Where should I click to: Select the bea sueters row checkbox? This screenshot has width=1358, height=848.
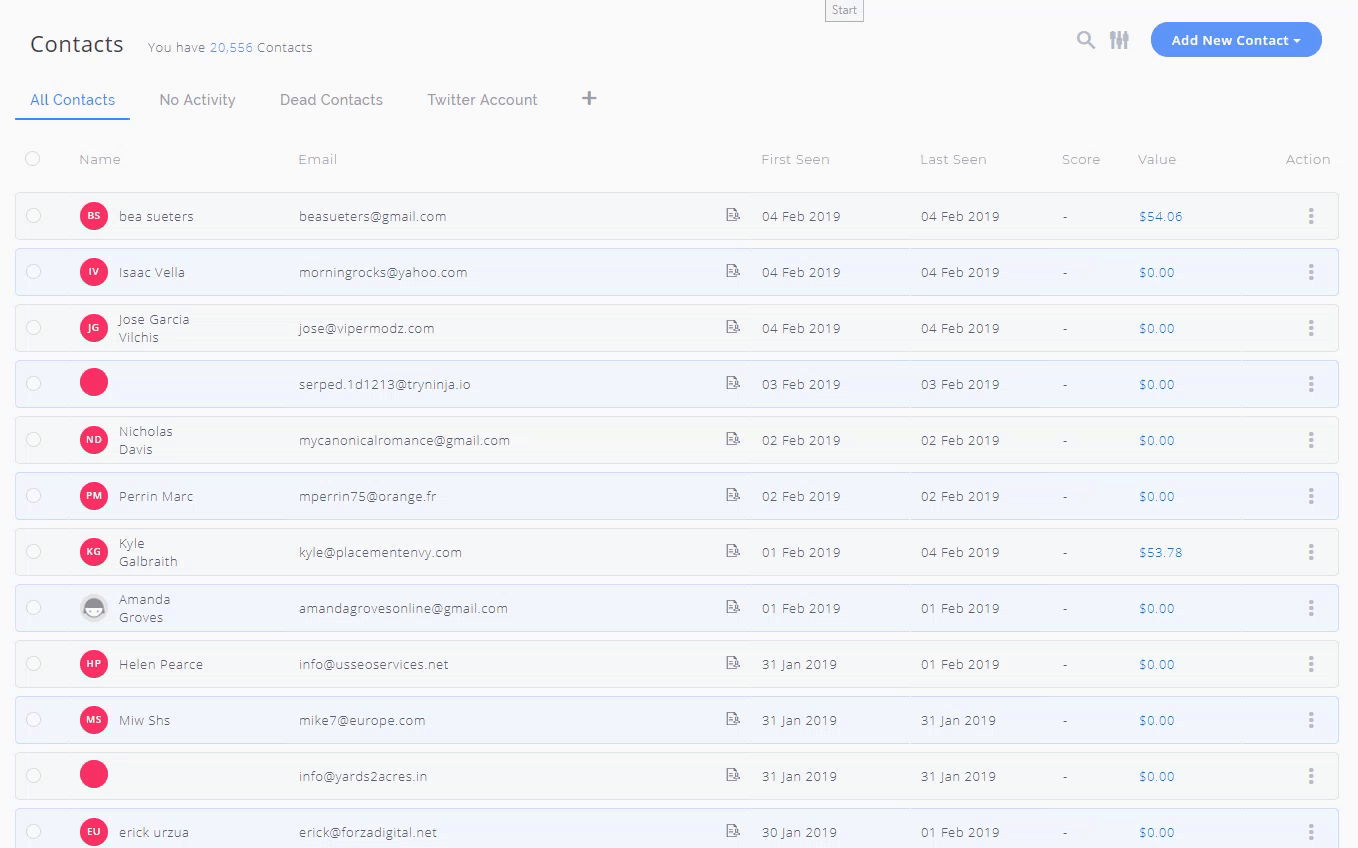tap(34, 216)
